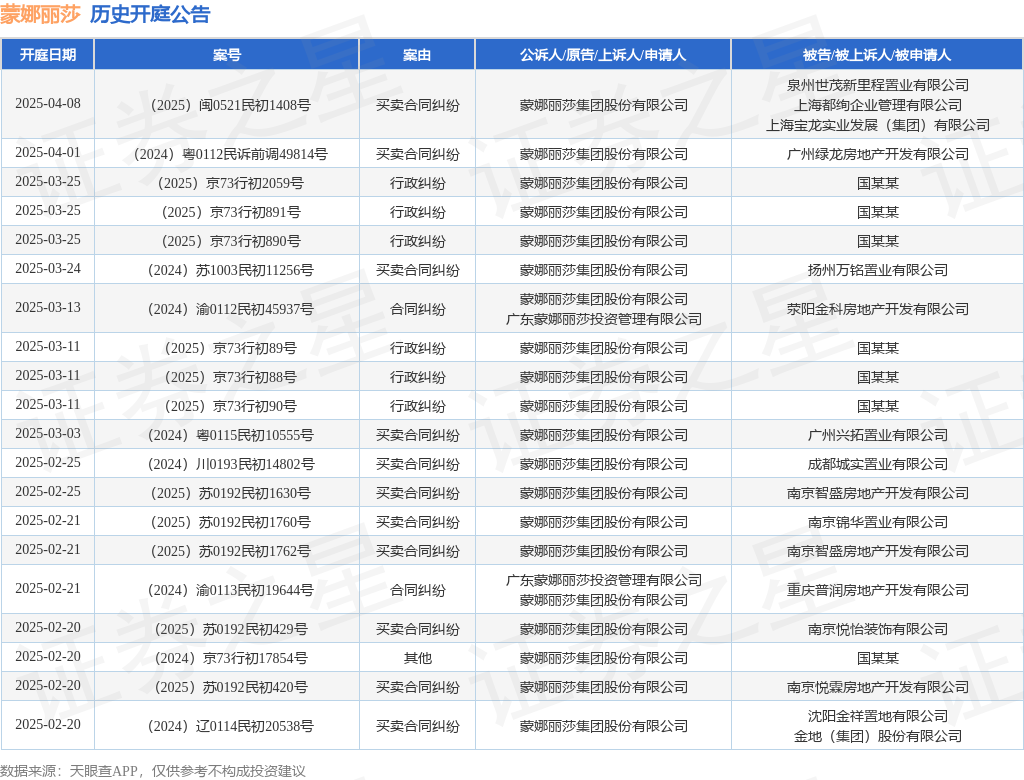Click 沈阳金祥置地有限公司 defendant
The width and height of the screenshot is (1024, 780).
878,716
